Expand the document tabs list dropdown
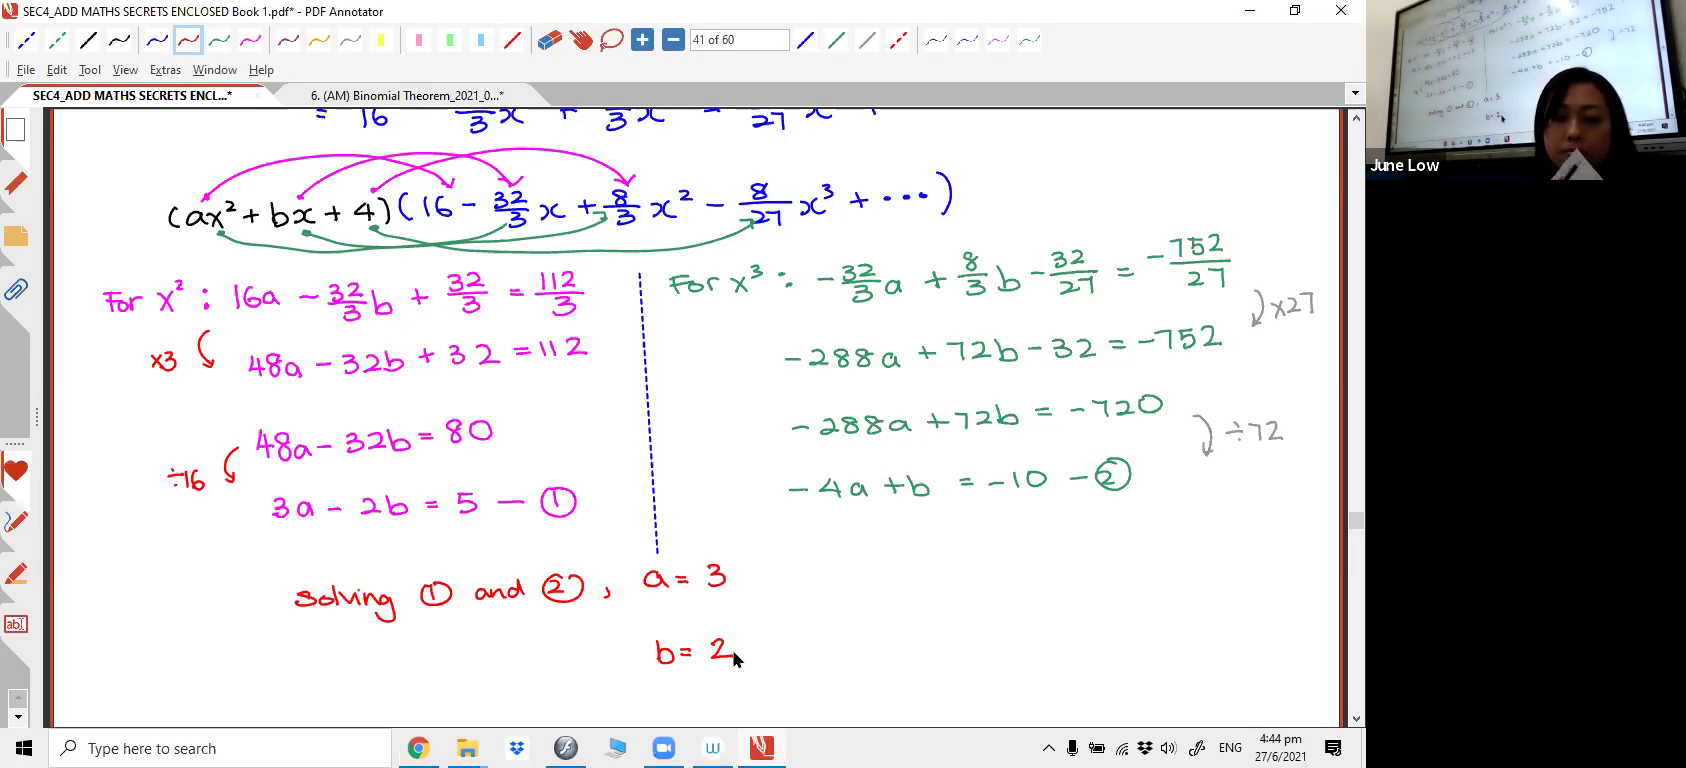 pos(1355,94)
